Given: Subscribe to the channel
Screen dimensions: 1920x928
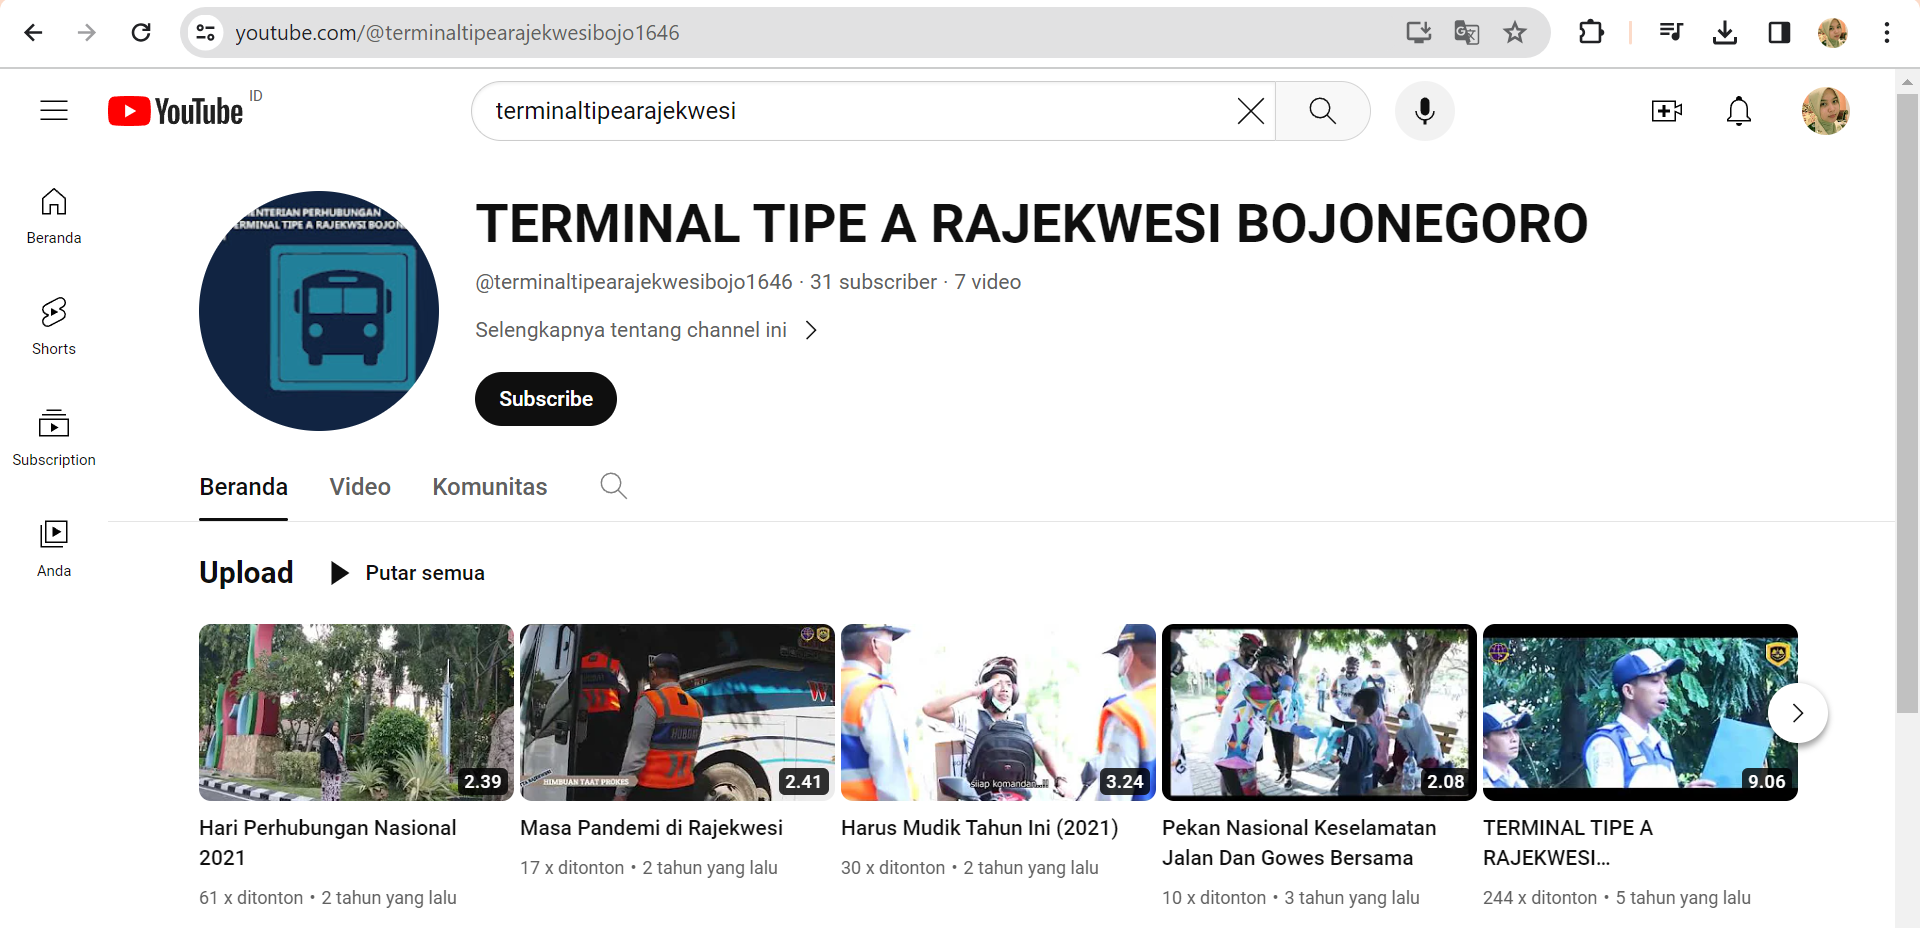Looking at the screenshot, I should tap(546, 399).
